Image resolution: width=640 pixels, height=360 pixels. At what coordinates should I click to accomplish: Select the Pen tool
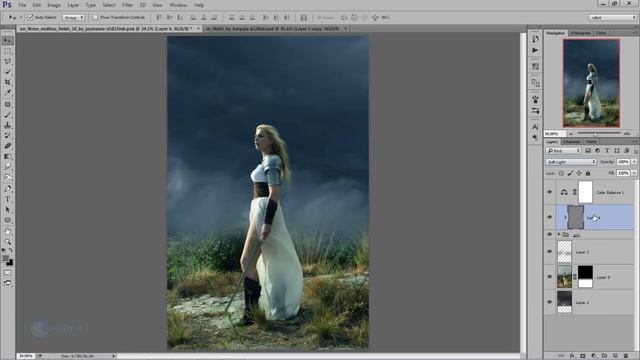[x=8, y=189]
